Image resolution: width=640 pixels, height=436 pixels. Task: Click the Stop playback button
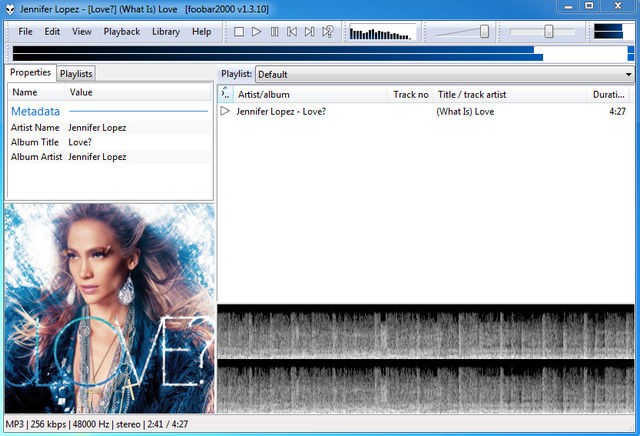[x=239, y=32]
